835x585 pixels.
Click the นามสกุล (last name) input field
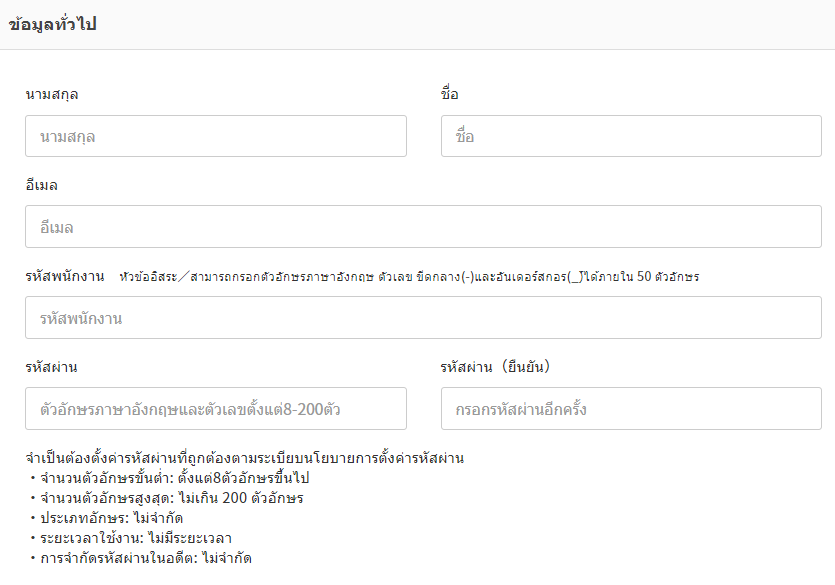215,136
